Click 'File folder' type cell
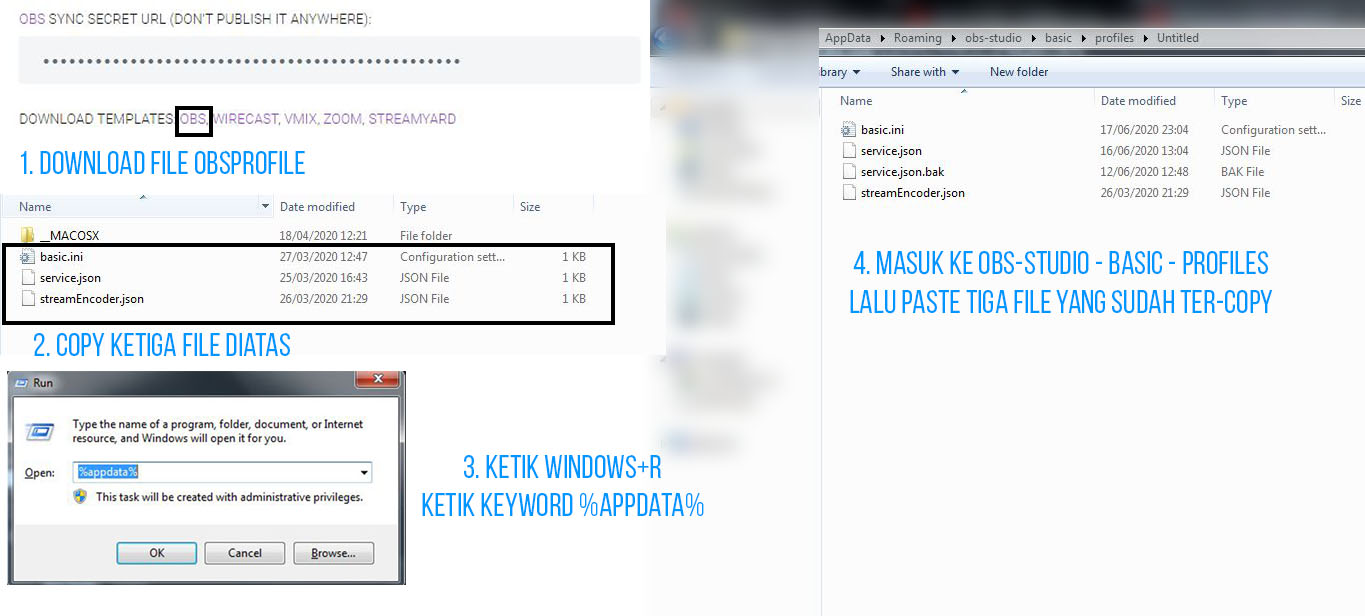Screen dimensions: 1365x616 click(427, 236)
